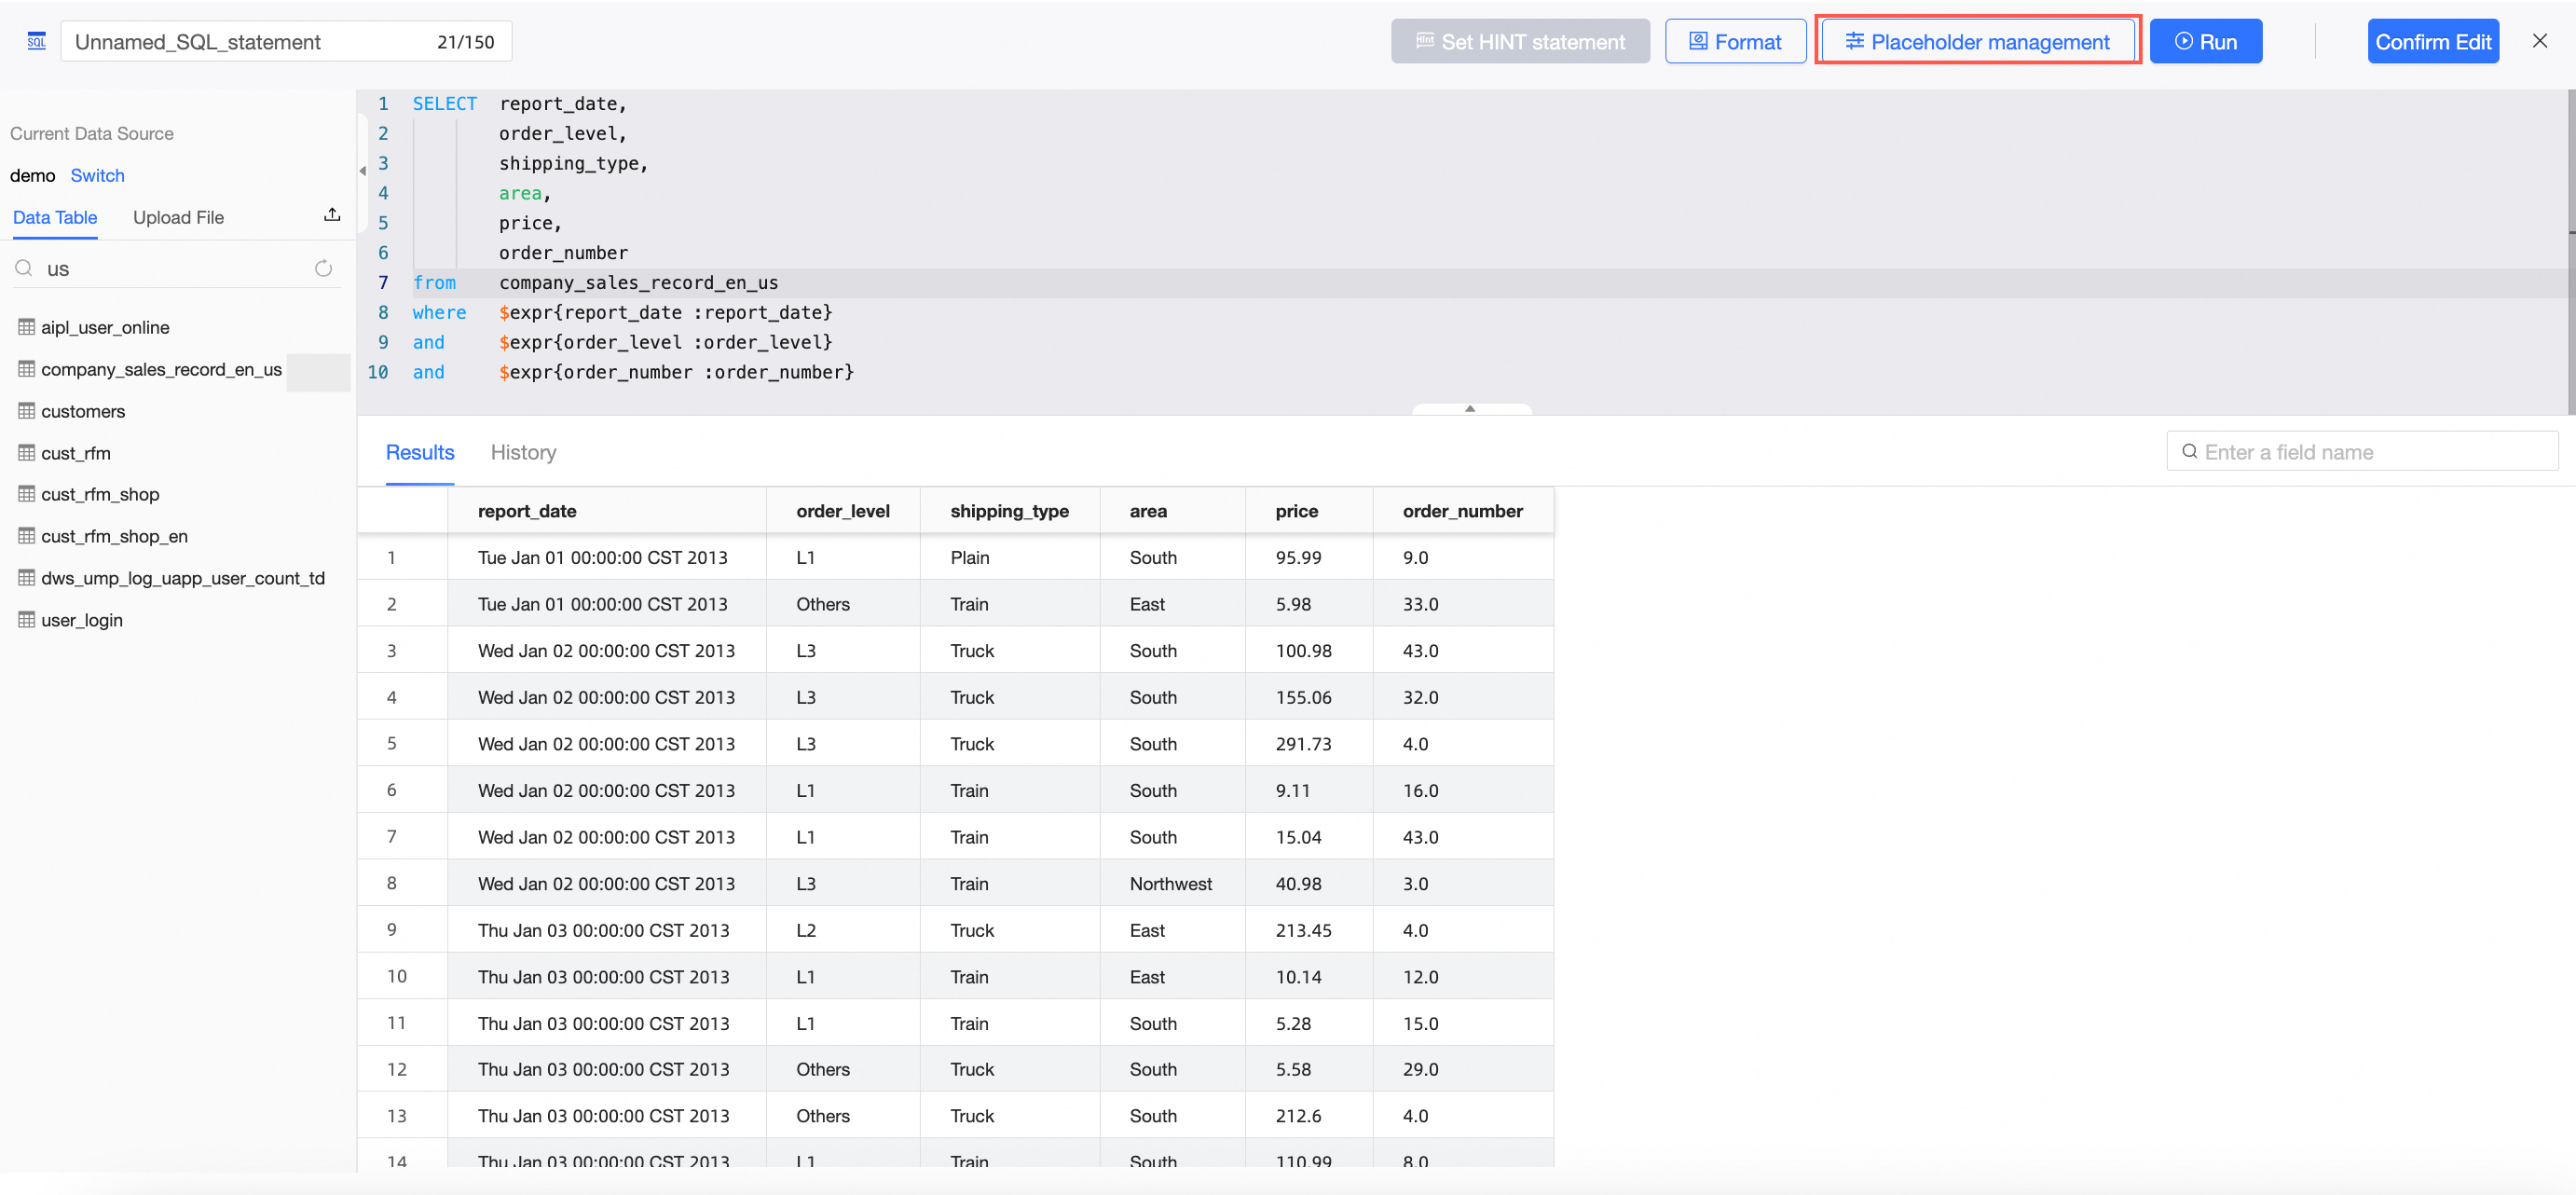Collapse the left panel using the arrow handle
Image resolution: width=2576 pixels, height=1195 pixels.
pyautogui.click(x=362, y=171)
